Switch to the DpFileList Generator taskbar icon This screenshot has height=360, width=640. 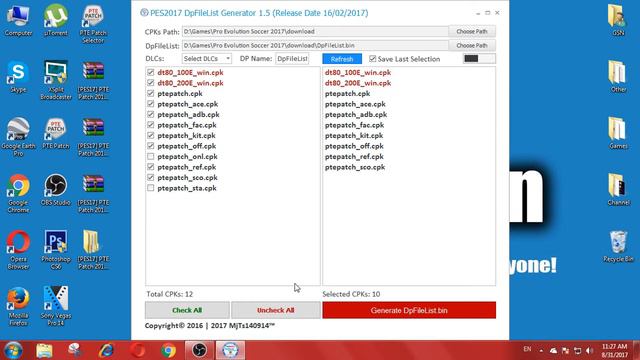[x=231, y=351]
